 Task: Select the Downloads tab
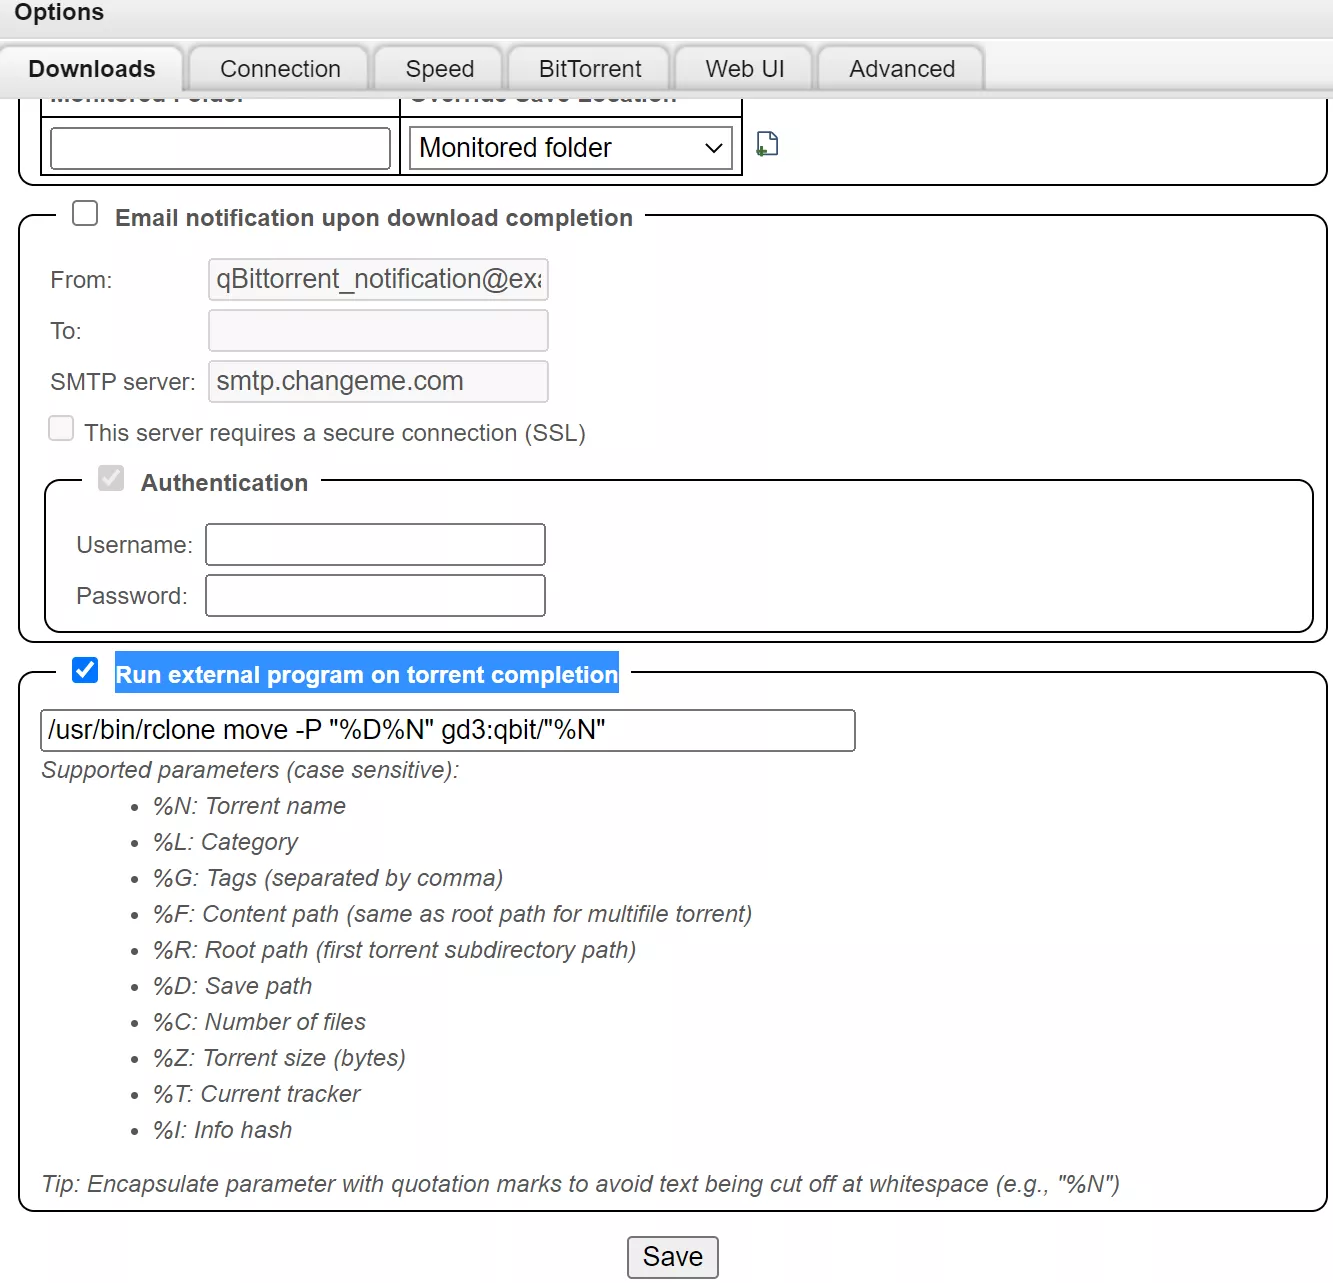(92, 69)
